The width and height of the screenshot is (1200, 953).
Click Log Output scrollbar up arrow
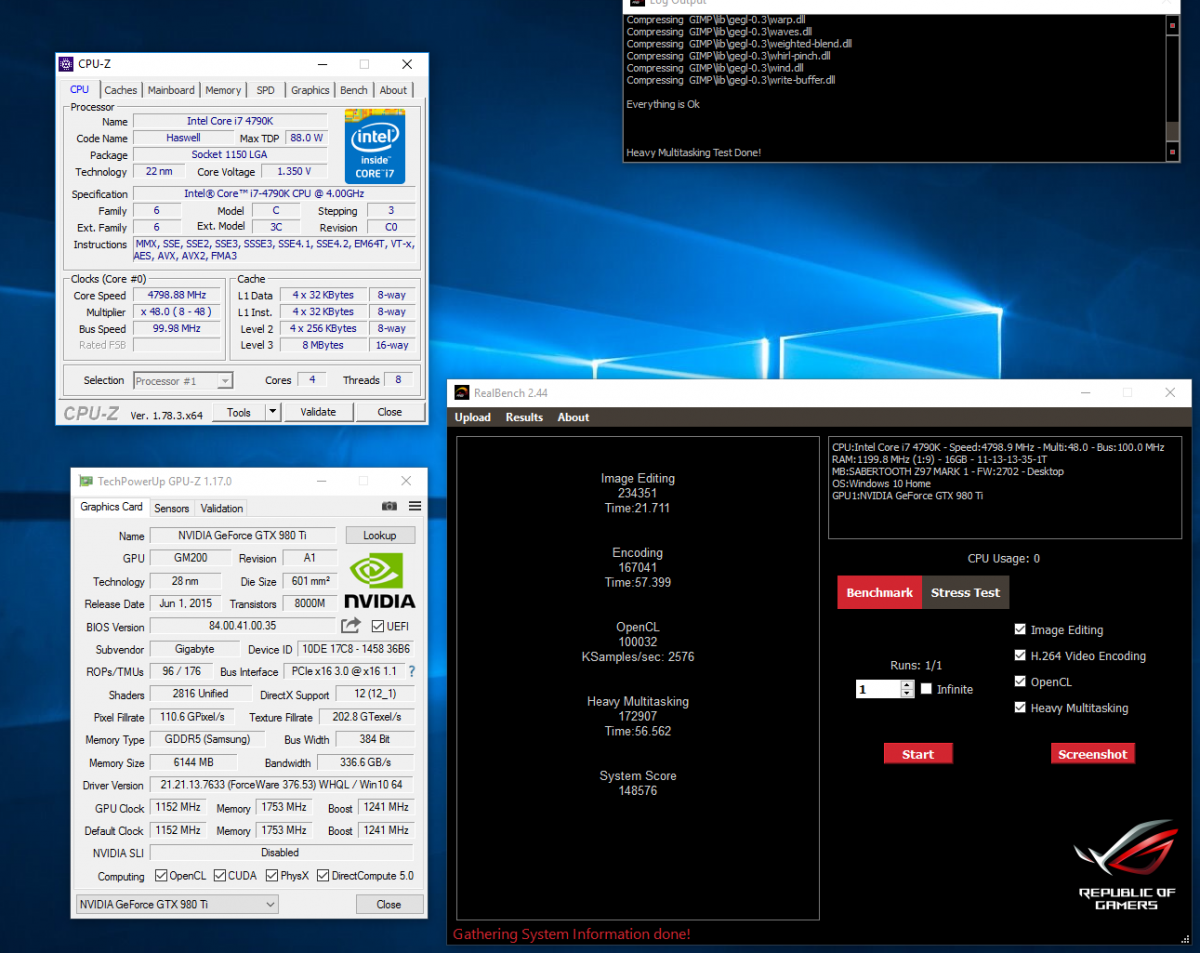[1173, 25]
